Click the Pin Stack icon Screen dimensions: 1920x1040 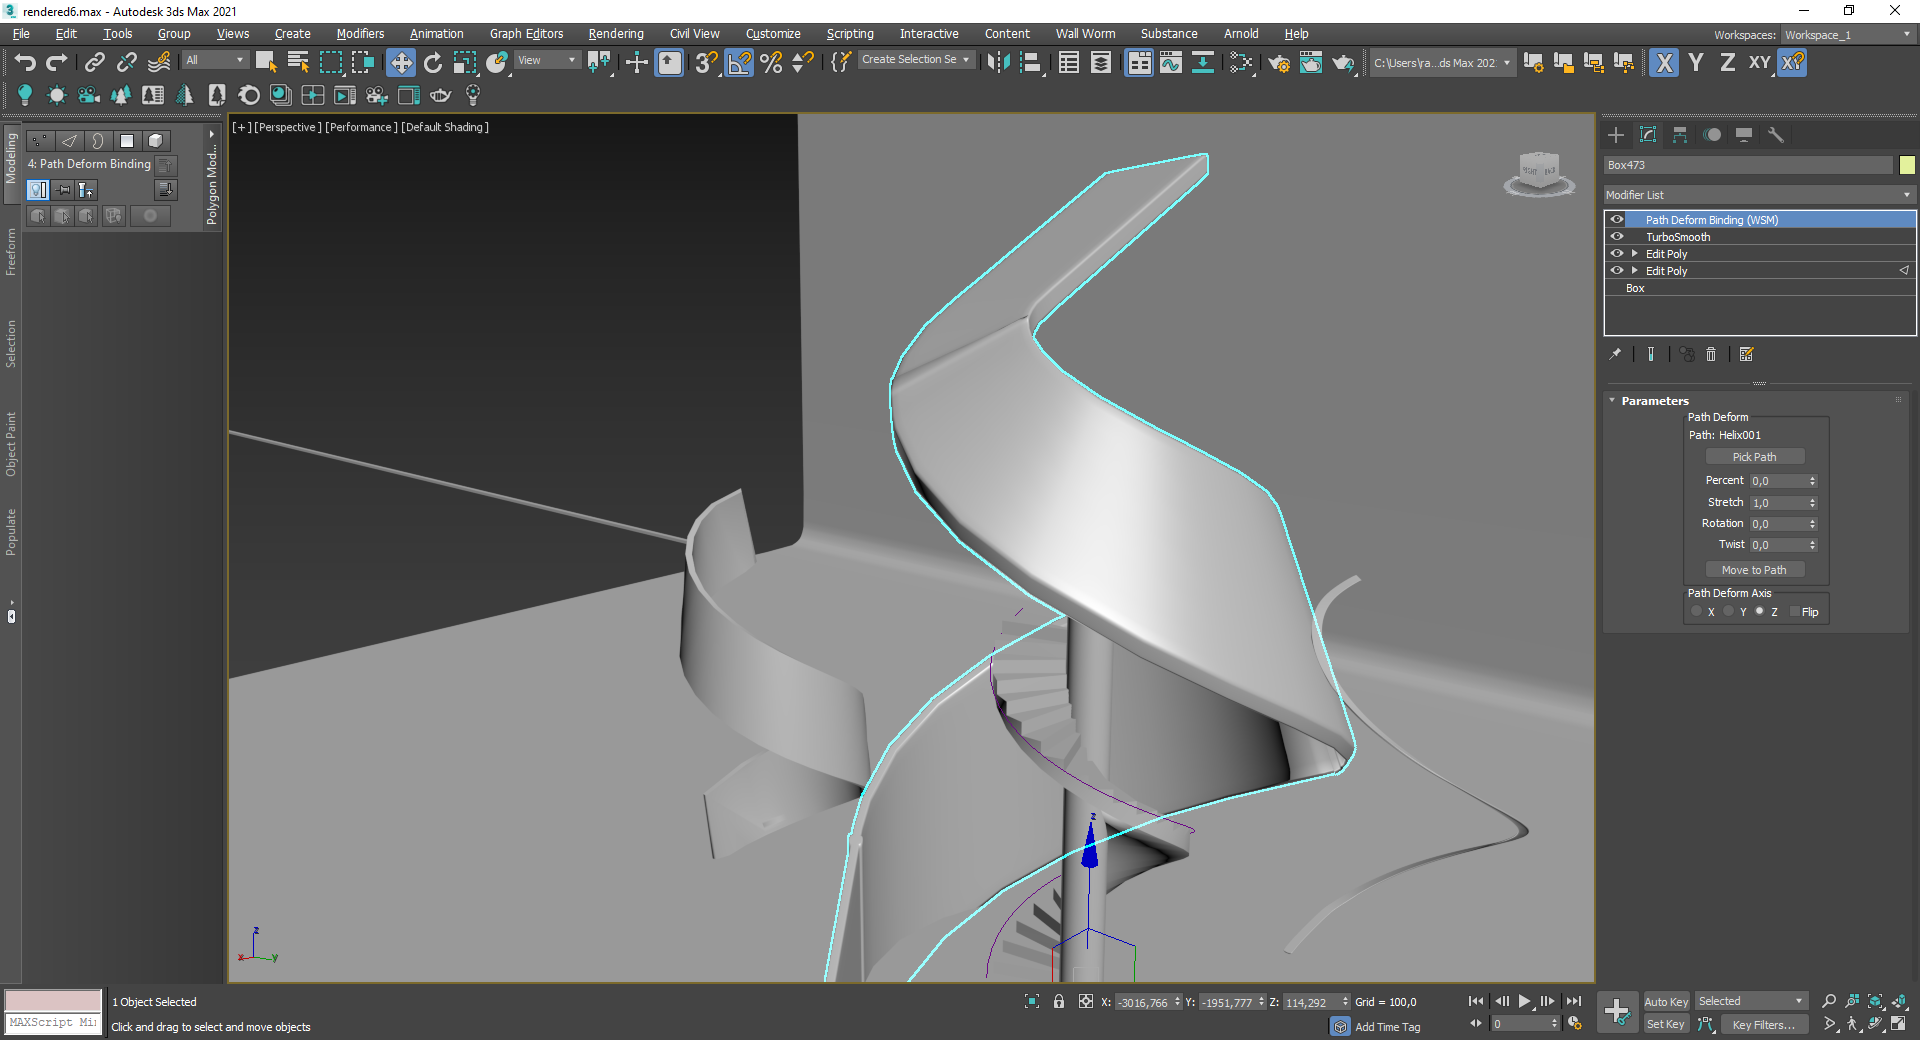click(x=1615, y=354)
